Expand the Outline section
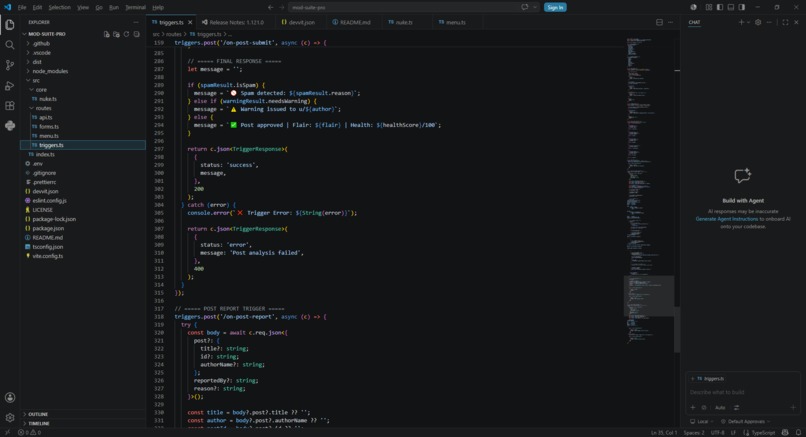 [82, 414]
